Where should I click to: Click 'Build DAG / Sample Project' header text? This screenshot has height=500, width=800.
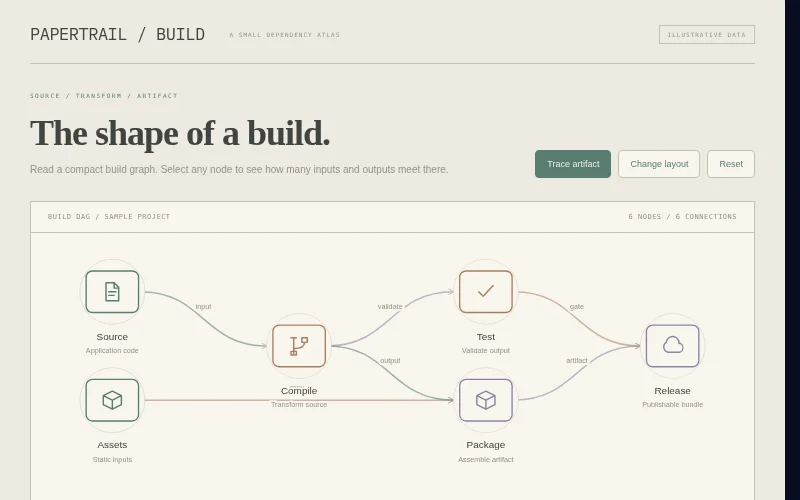109,217
